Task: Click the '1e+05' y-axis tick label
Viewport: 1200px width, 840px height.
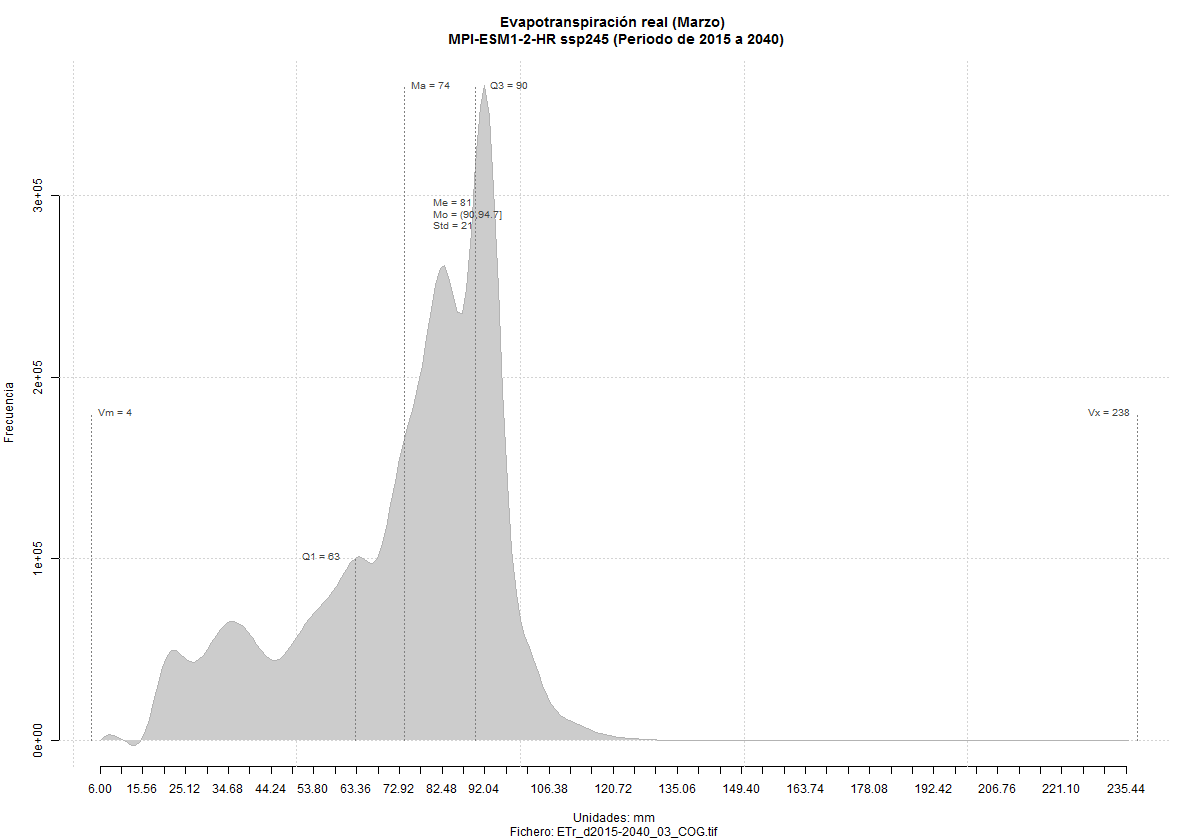Action: click(x=40, y=558)
